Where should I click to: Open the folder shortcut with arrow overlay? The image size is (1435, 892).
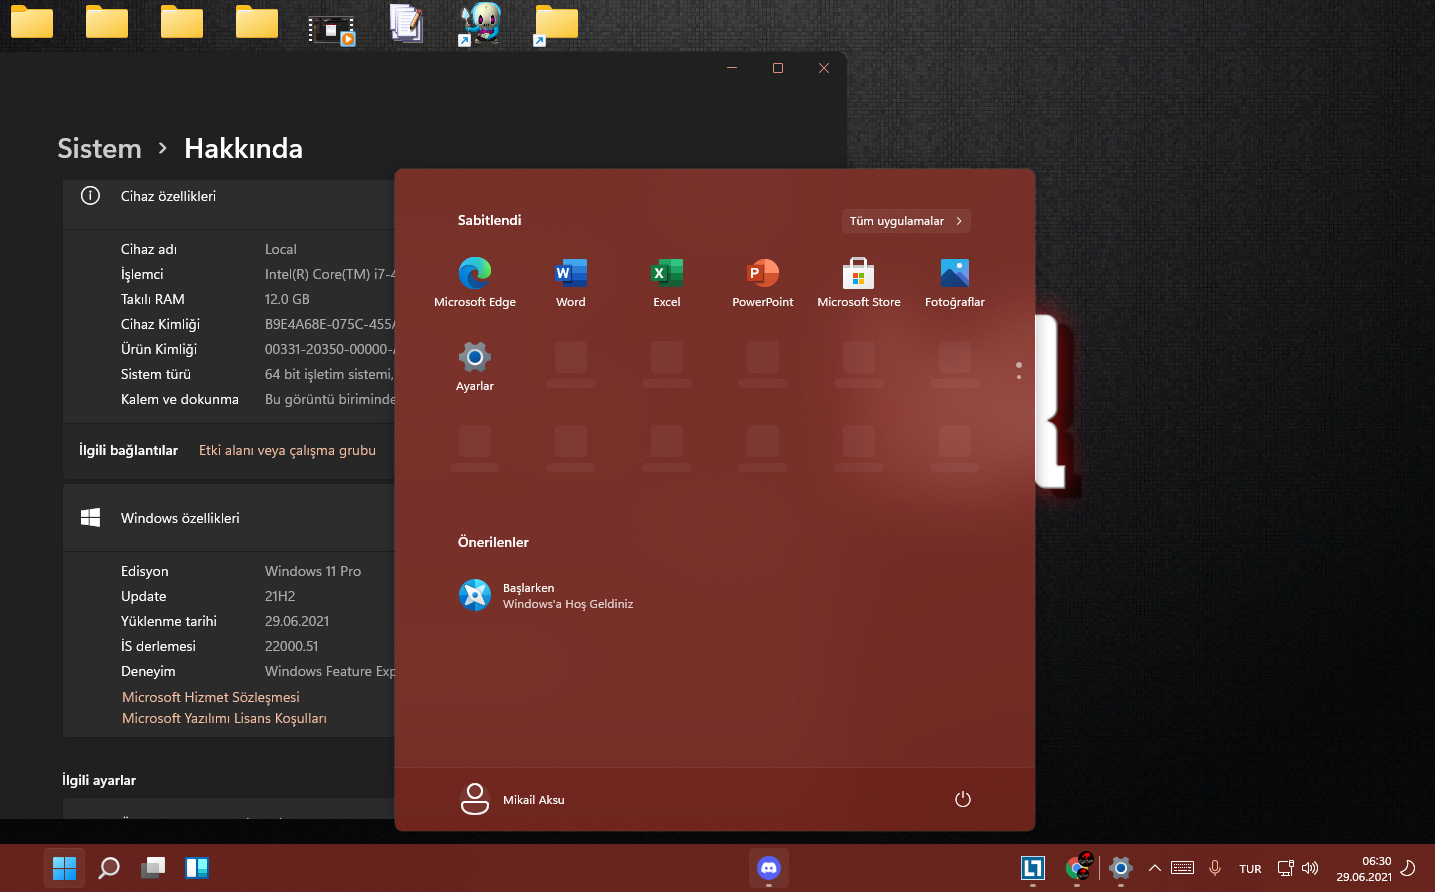(555, 24)
